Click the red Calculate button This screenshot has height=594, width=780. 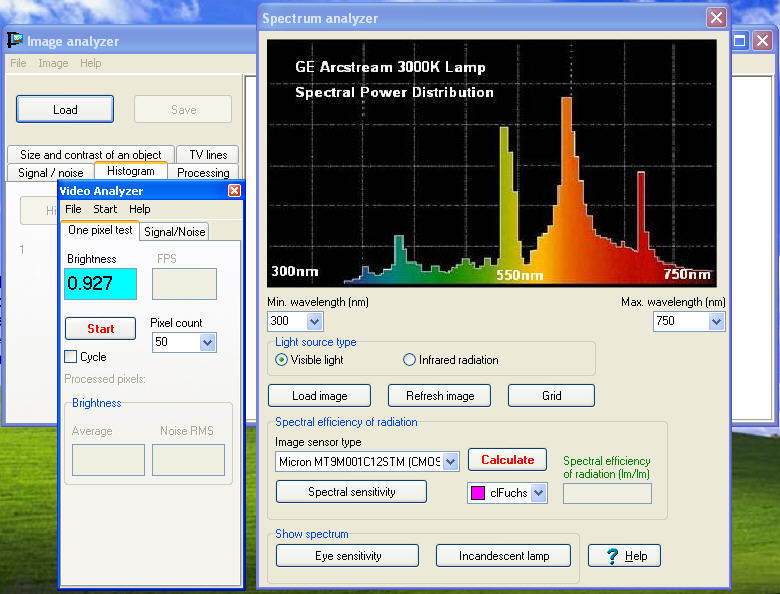[507, 460]
